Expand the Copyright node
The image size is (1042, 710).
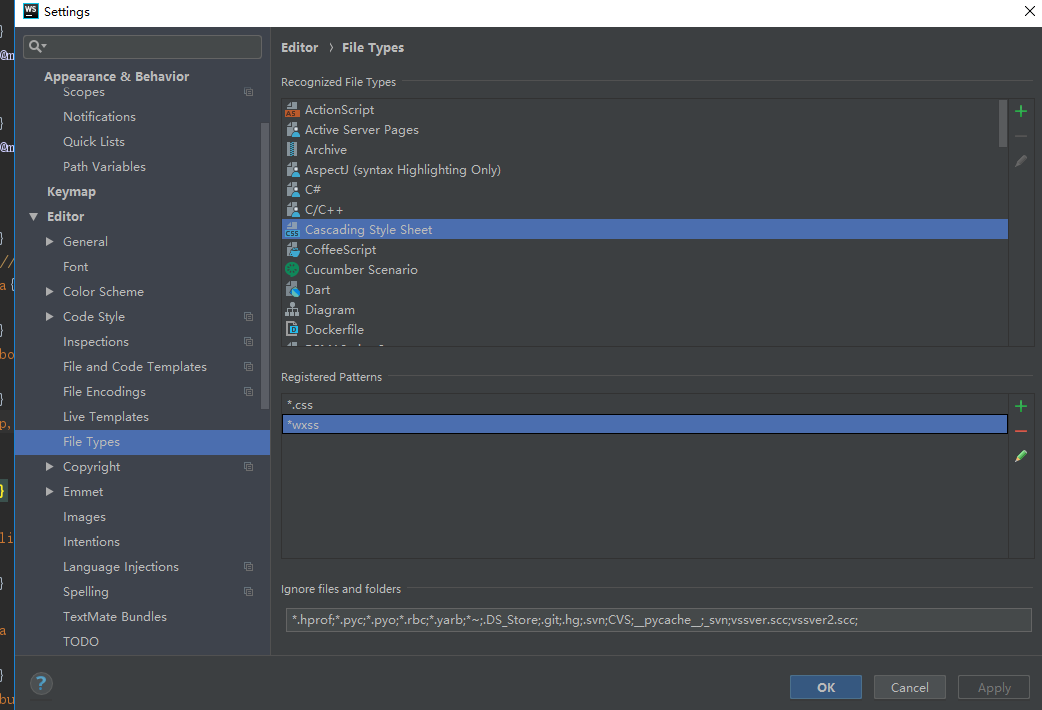pos(50,467)
